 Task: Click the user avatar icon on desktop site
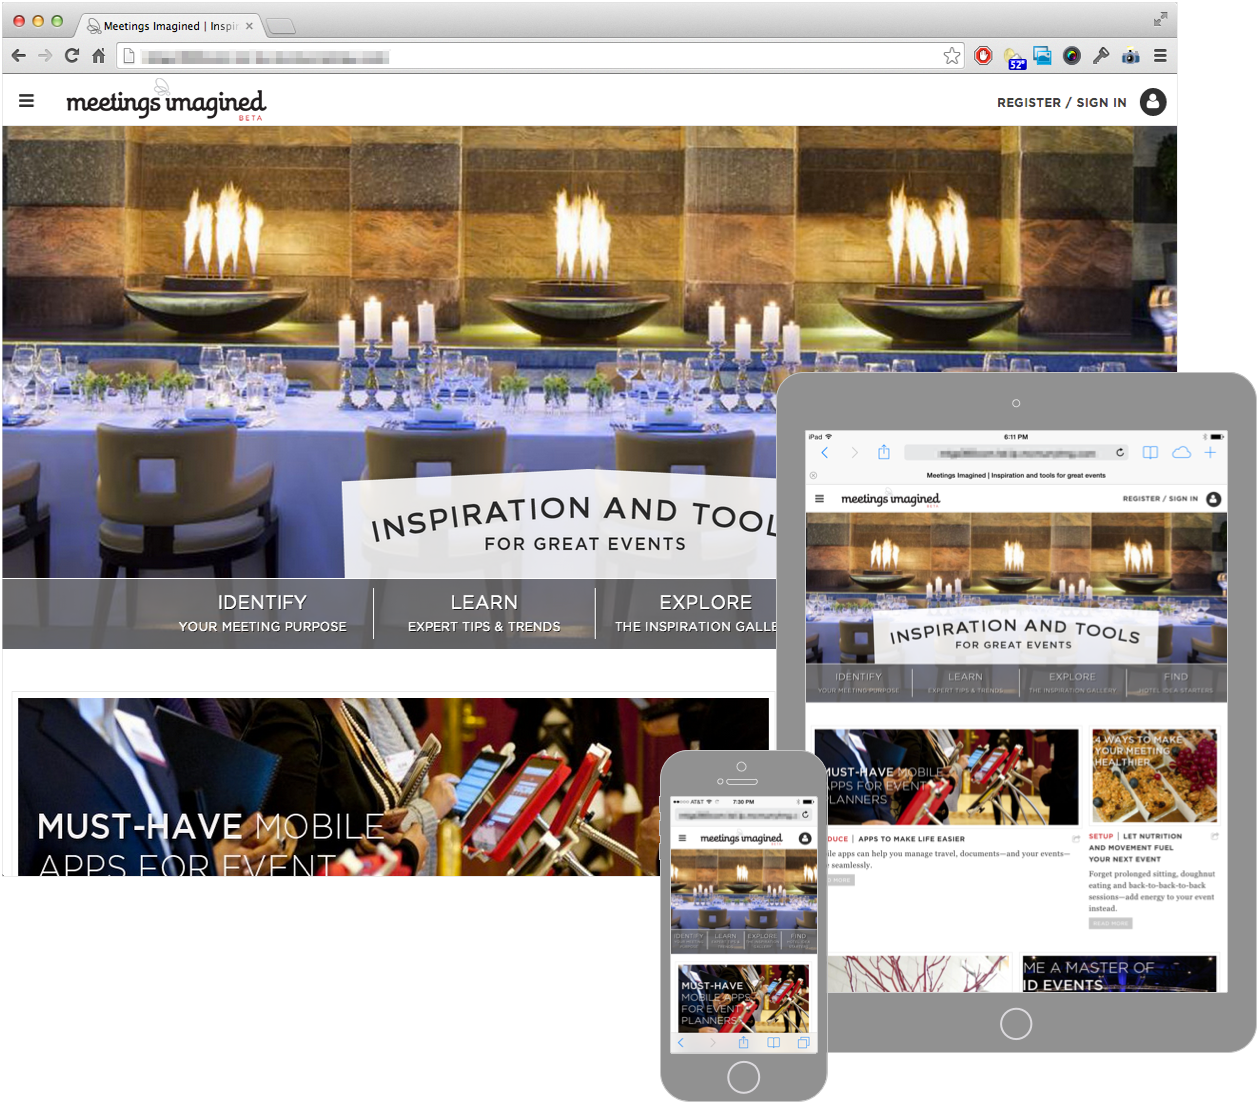(1153, 102)
